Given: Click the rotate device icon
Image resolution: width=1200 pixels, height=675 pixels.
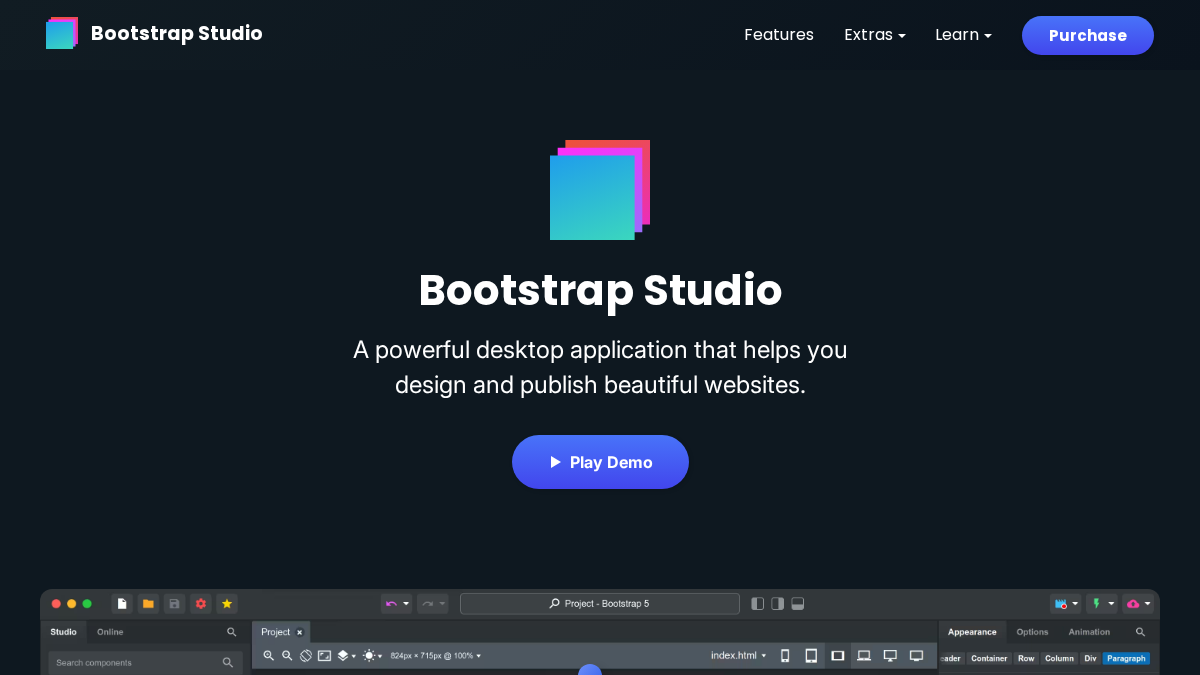Looking at the screenshot, I should point(306,656).
